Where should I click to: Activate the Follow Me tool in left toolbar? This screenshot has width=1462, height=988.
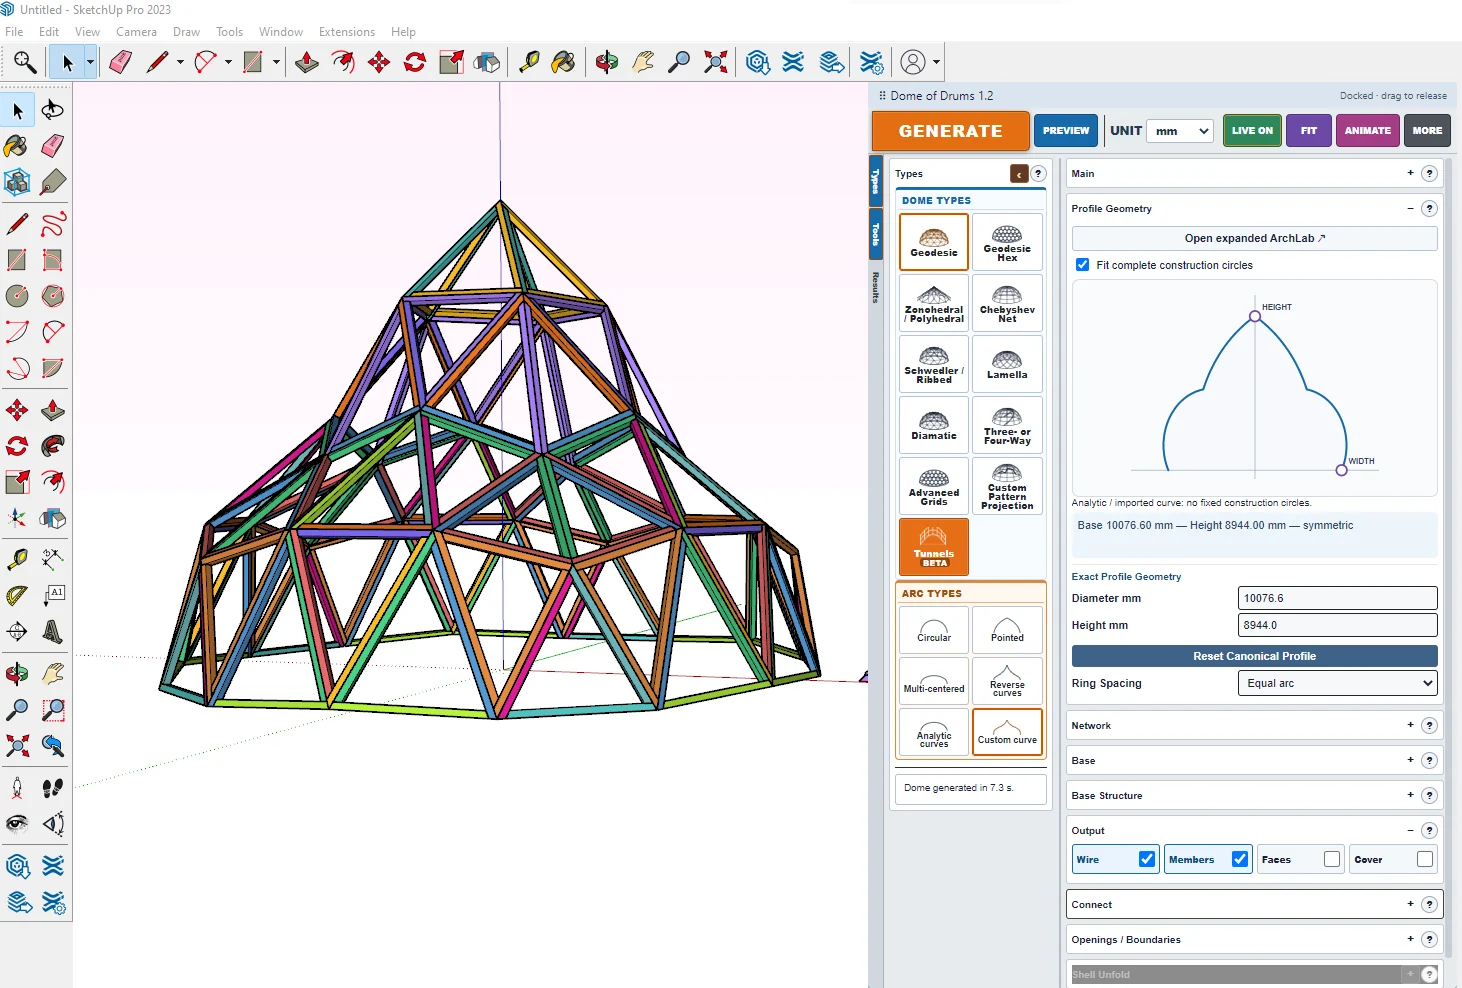click(x=53, y=446)
